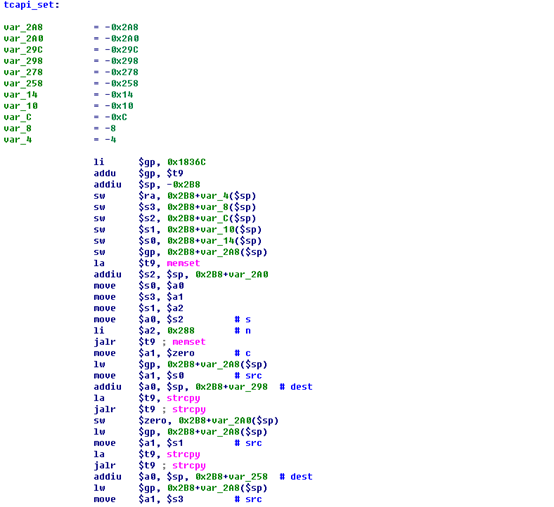
Task: Click var_298 in the addiu dest line
Action: 248,387
